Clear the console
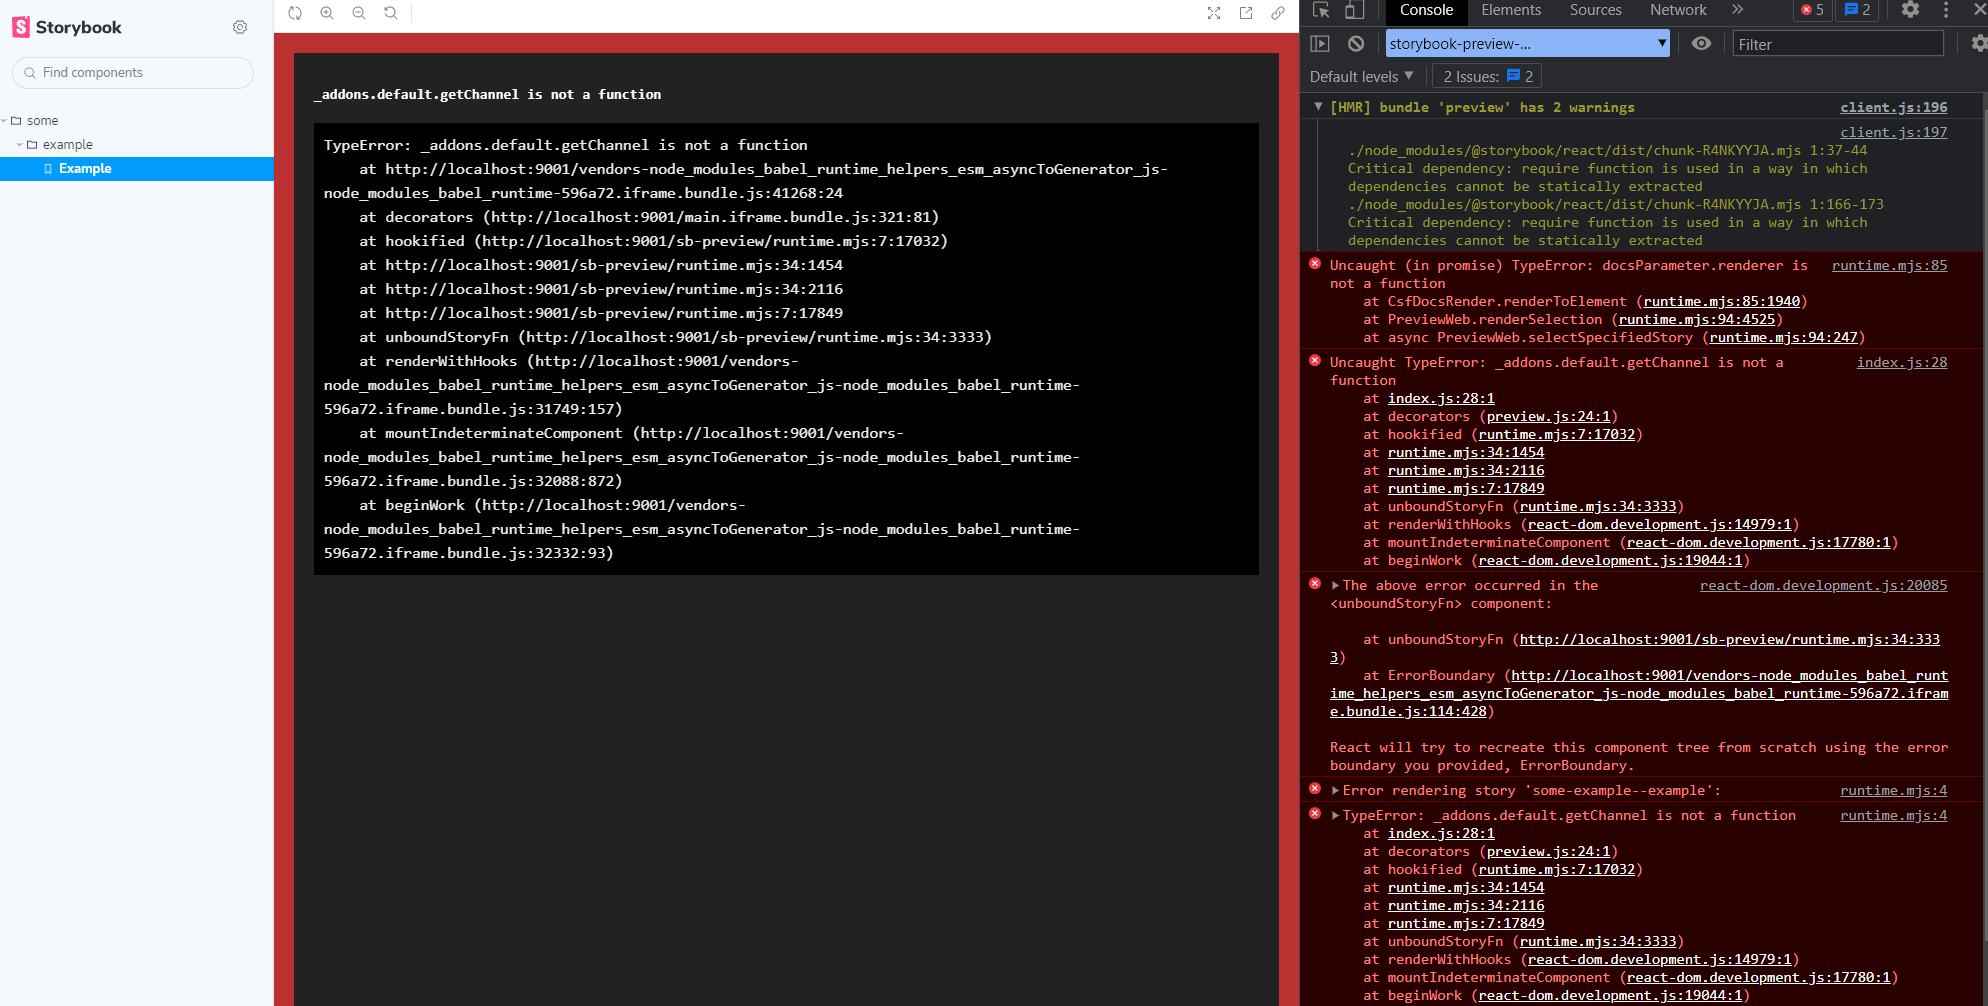1988x1006 pixels. point(1356,44)
